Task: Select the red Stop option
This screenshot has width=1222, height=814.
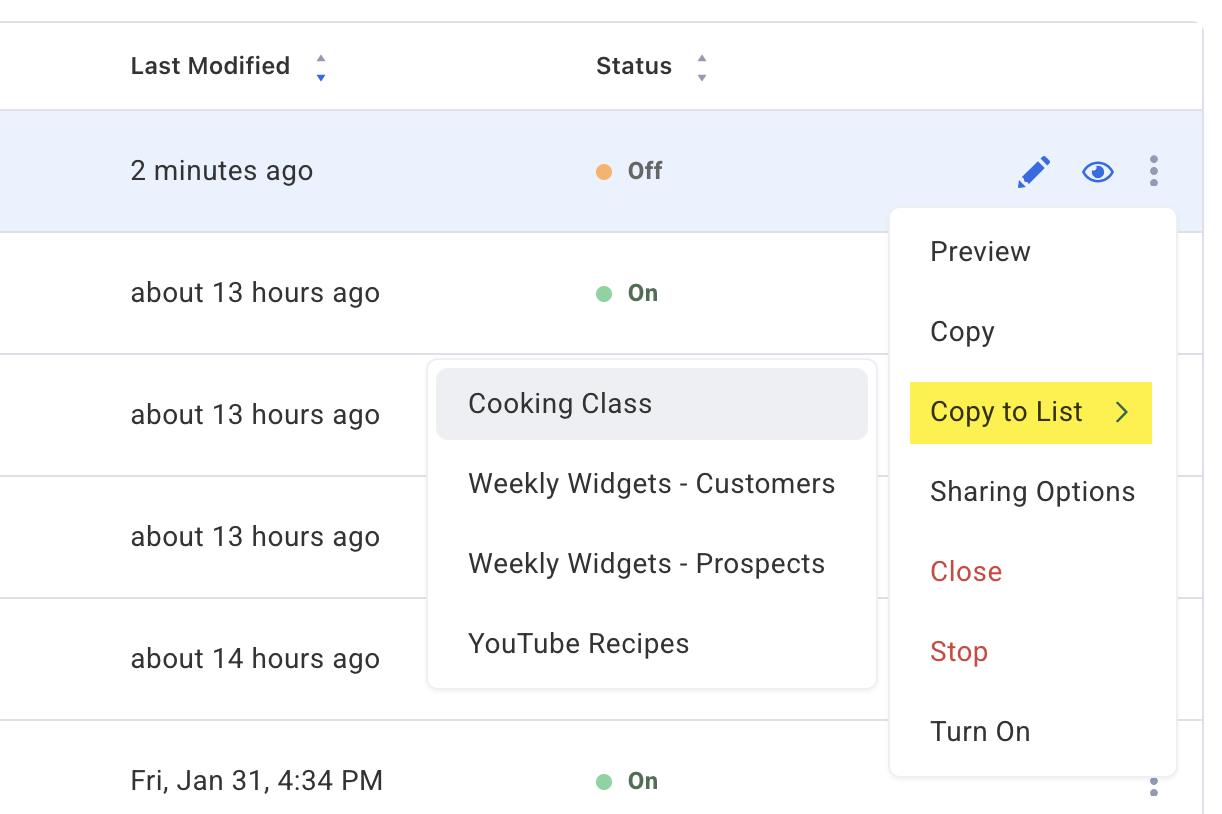Action: pyautogui.click(x=959, y=652)
